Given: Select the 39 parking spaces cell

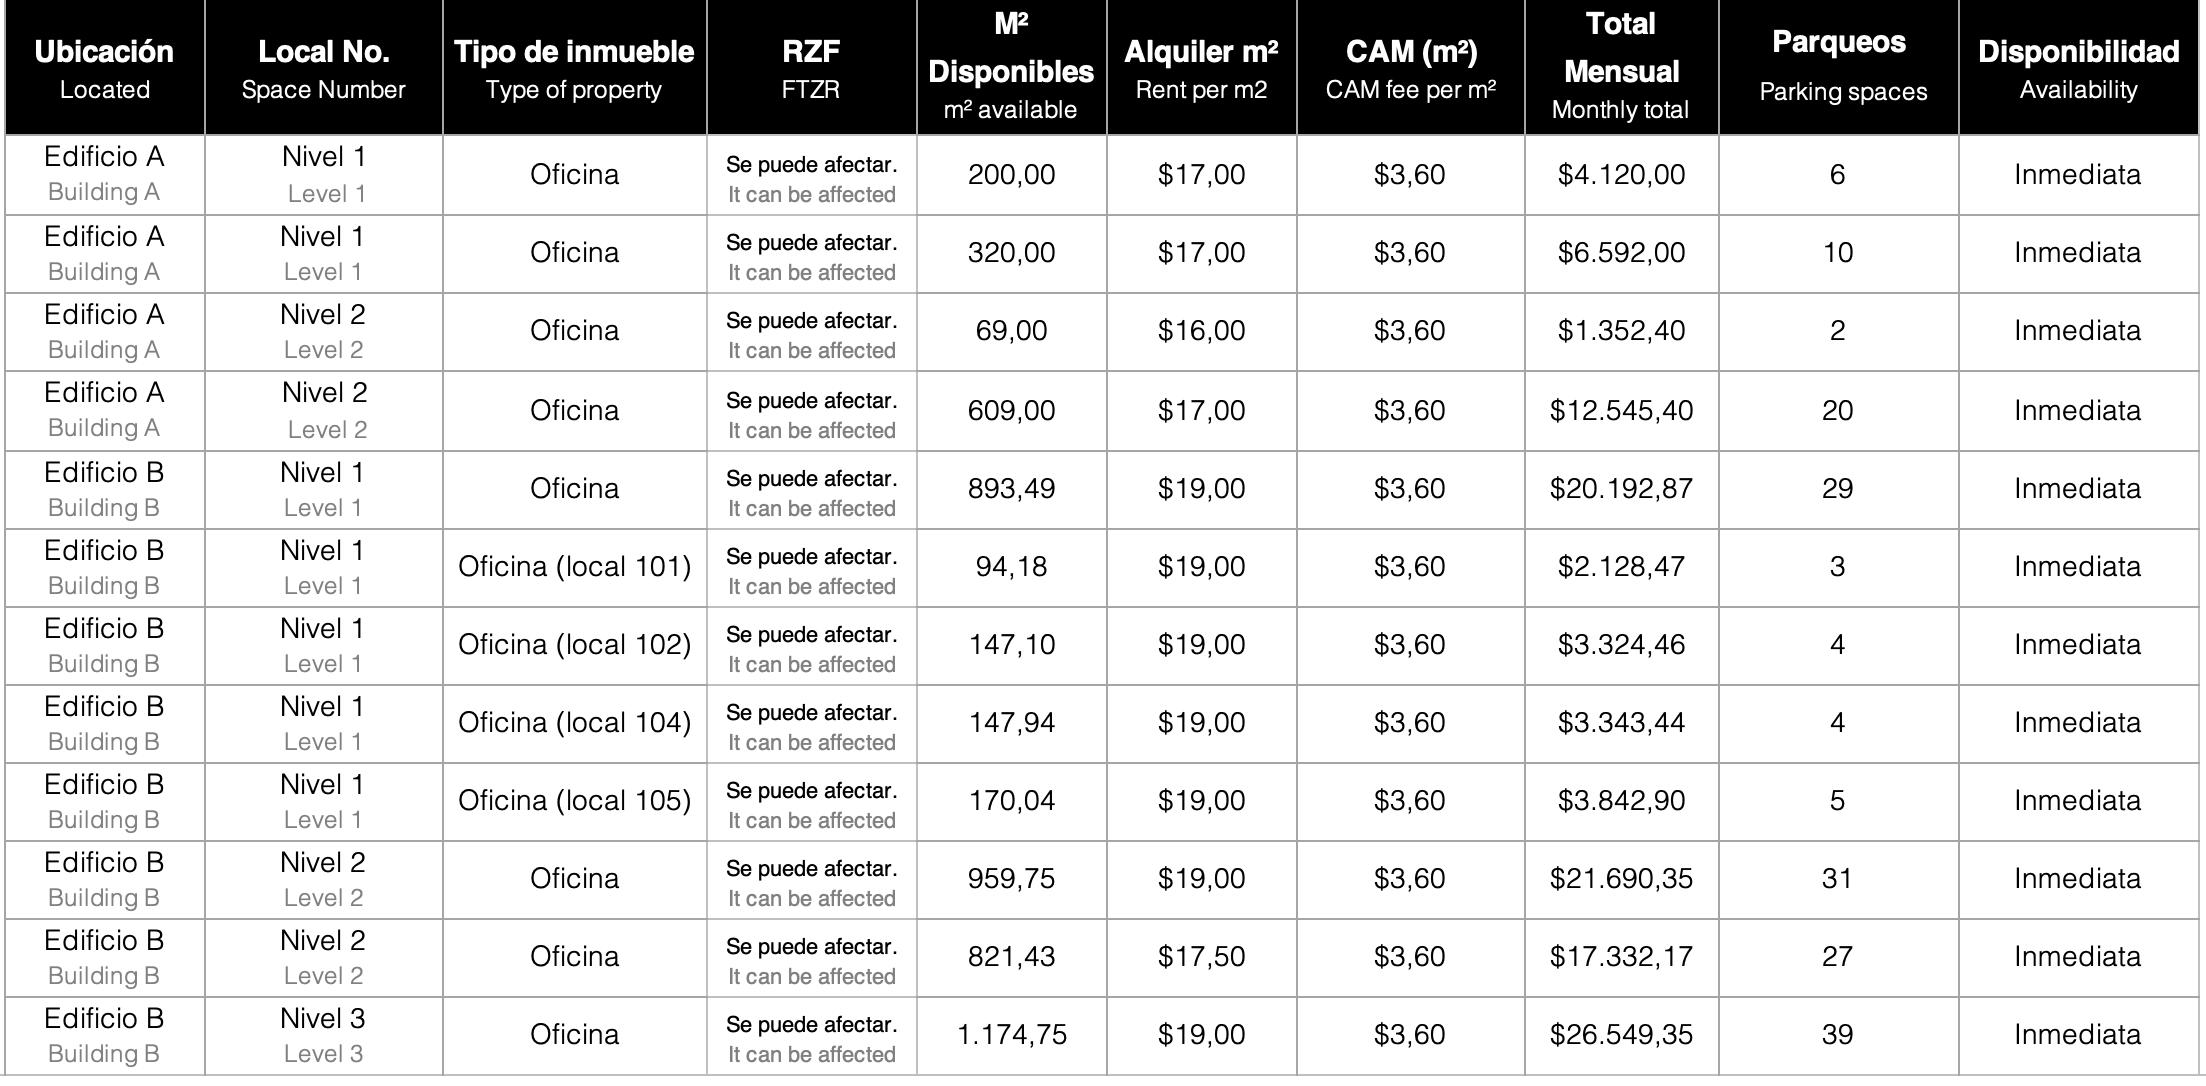Looking at the screenshot, I should 1837,1035.
